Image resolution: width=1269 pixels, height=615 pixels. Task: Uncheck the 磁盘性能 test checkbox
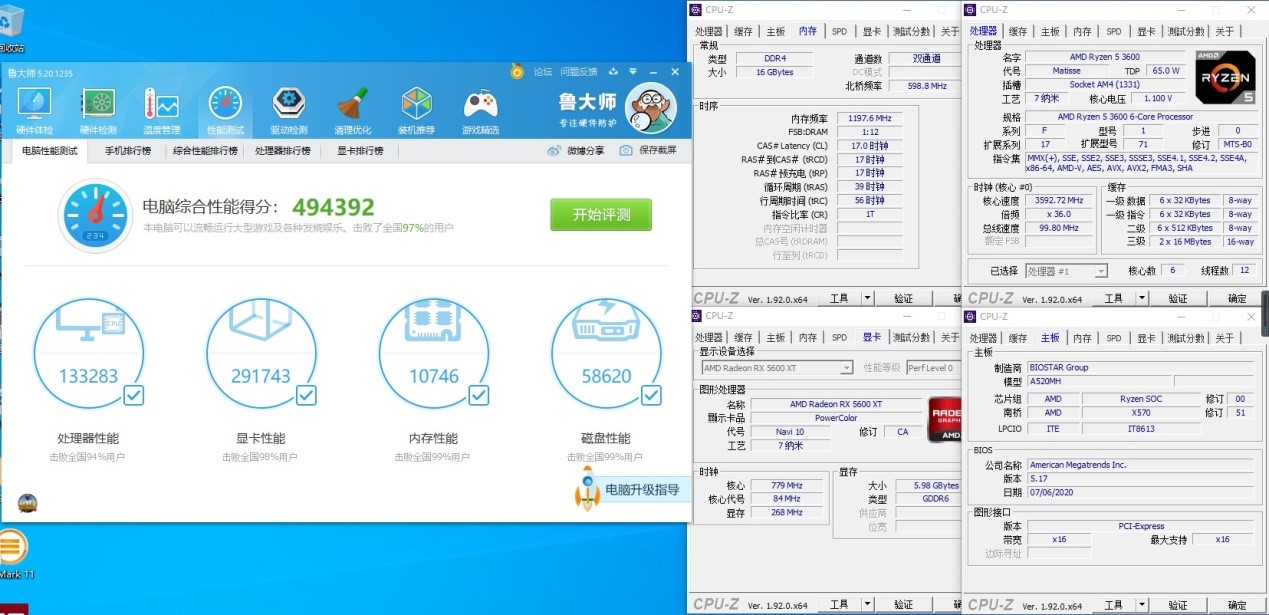pyautogui.click(x=651, y=395)
